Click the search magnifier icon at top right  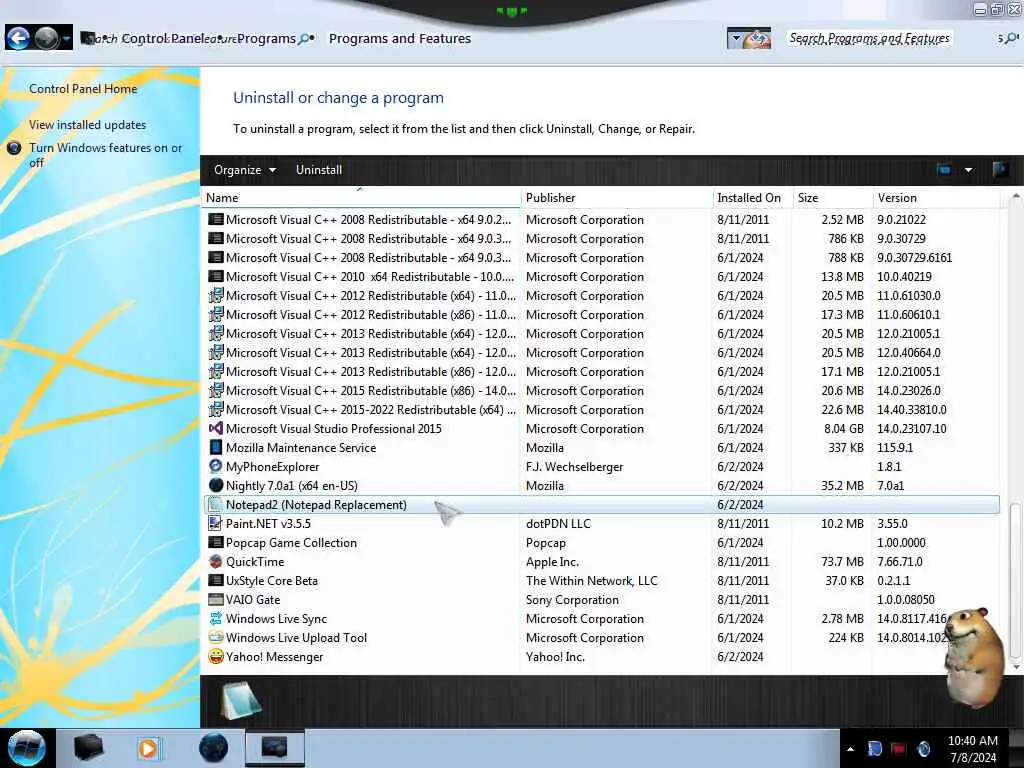[x=1011, y=39]
